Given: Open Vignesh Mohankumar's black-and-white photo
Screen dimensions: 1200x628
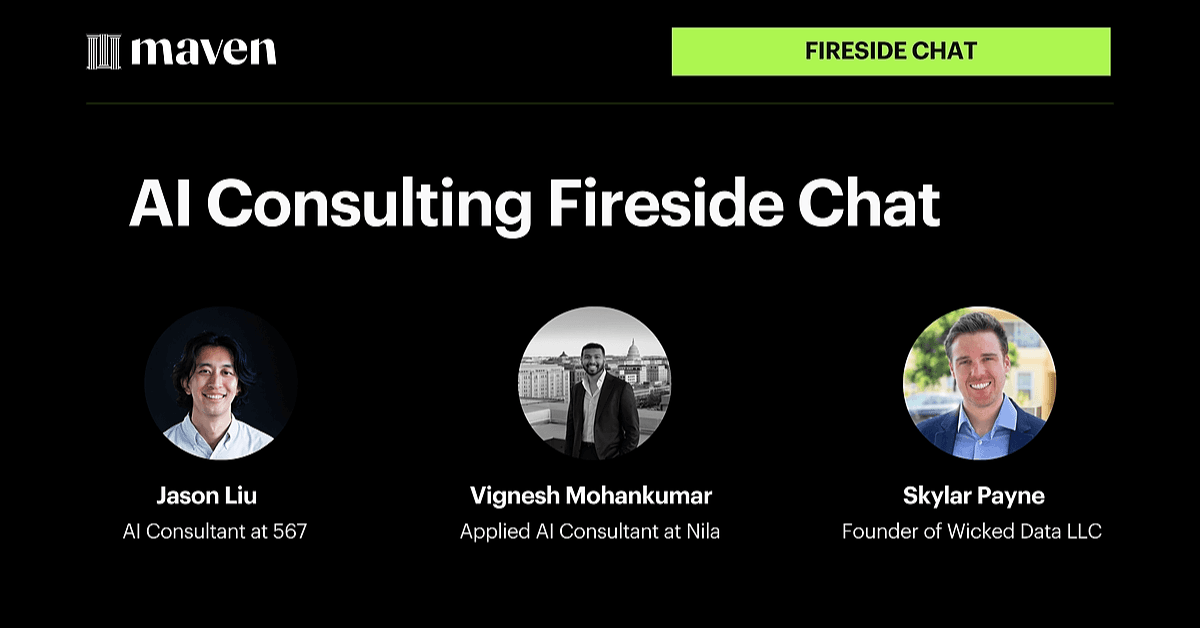Looking at the screenshot, I should point(594,383).
